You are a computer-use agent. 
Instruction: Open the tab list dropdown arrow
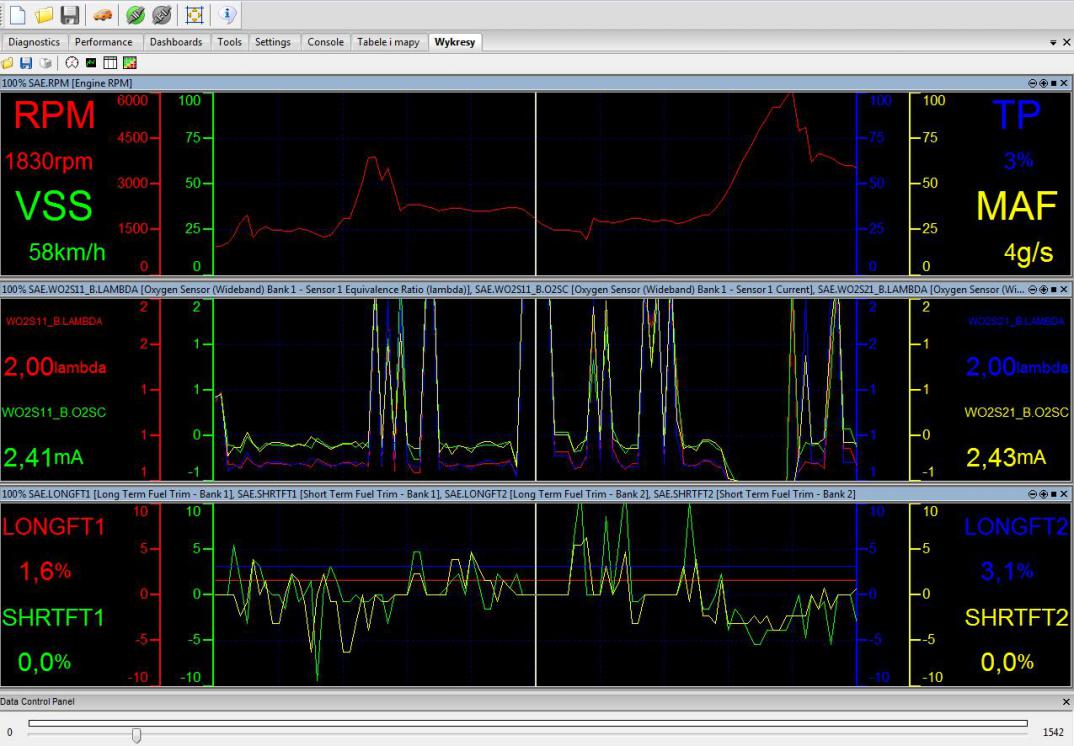pyautogui.click(x=1053, y=43)
